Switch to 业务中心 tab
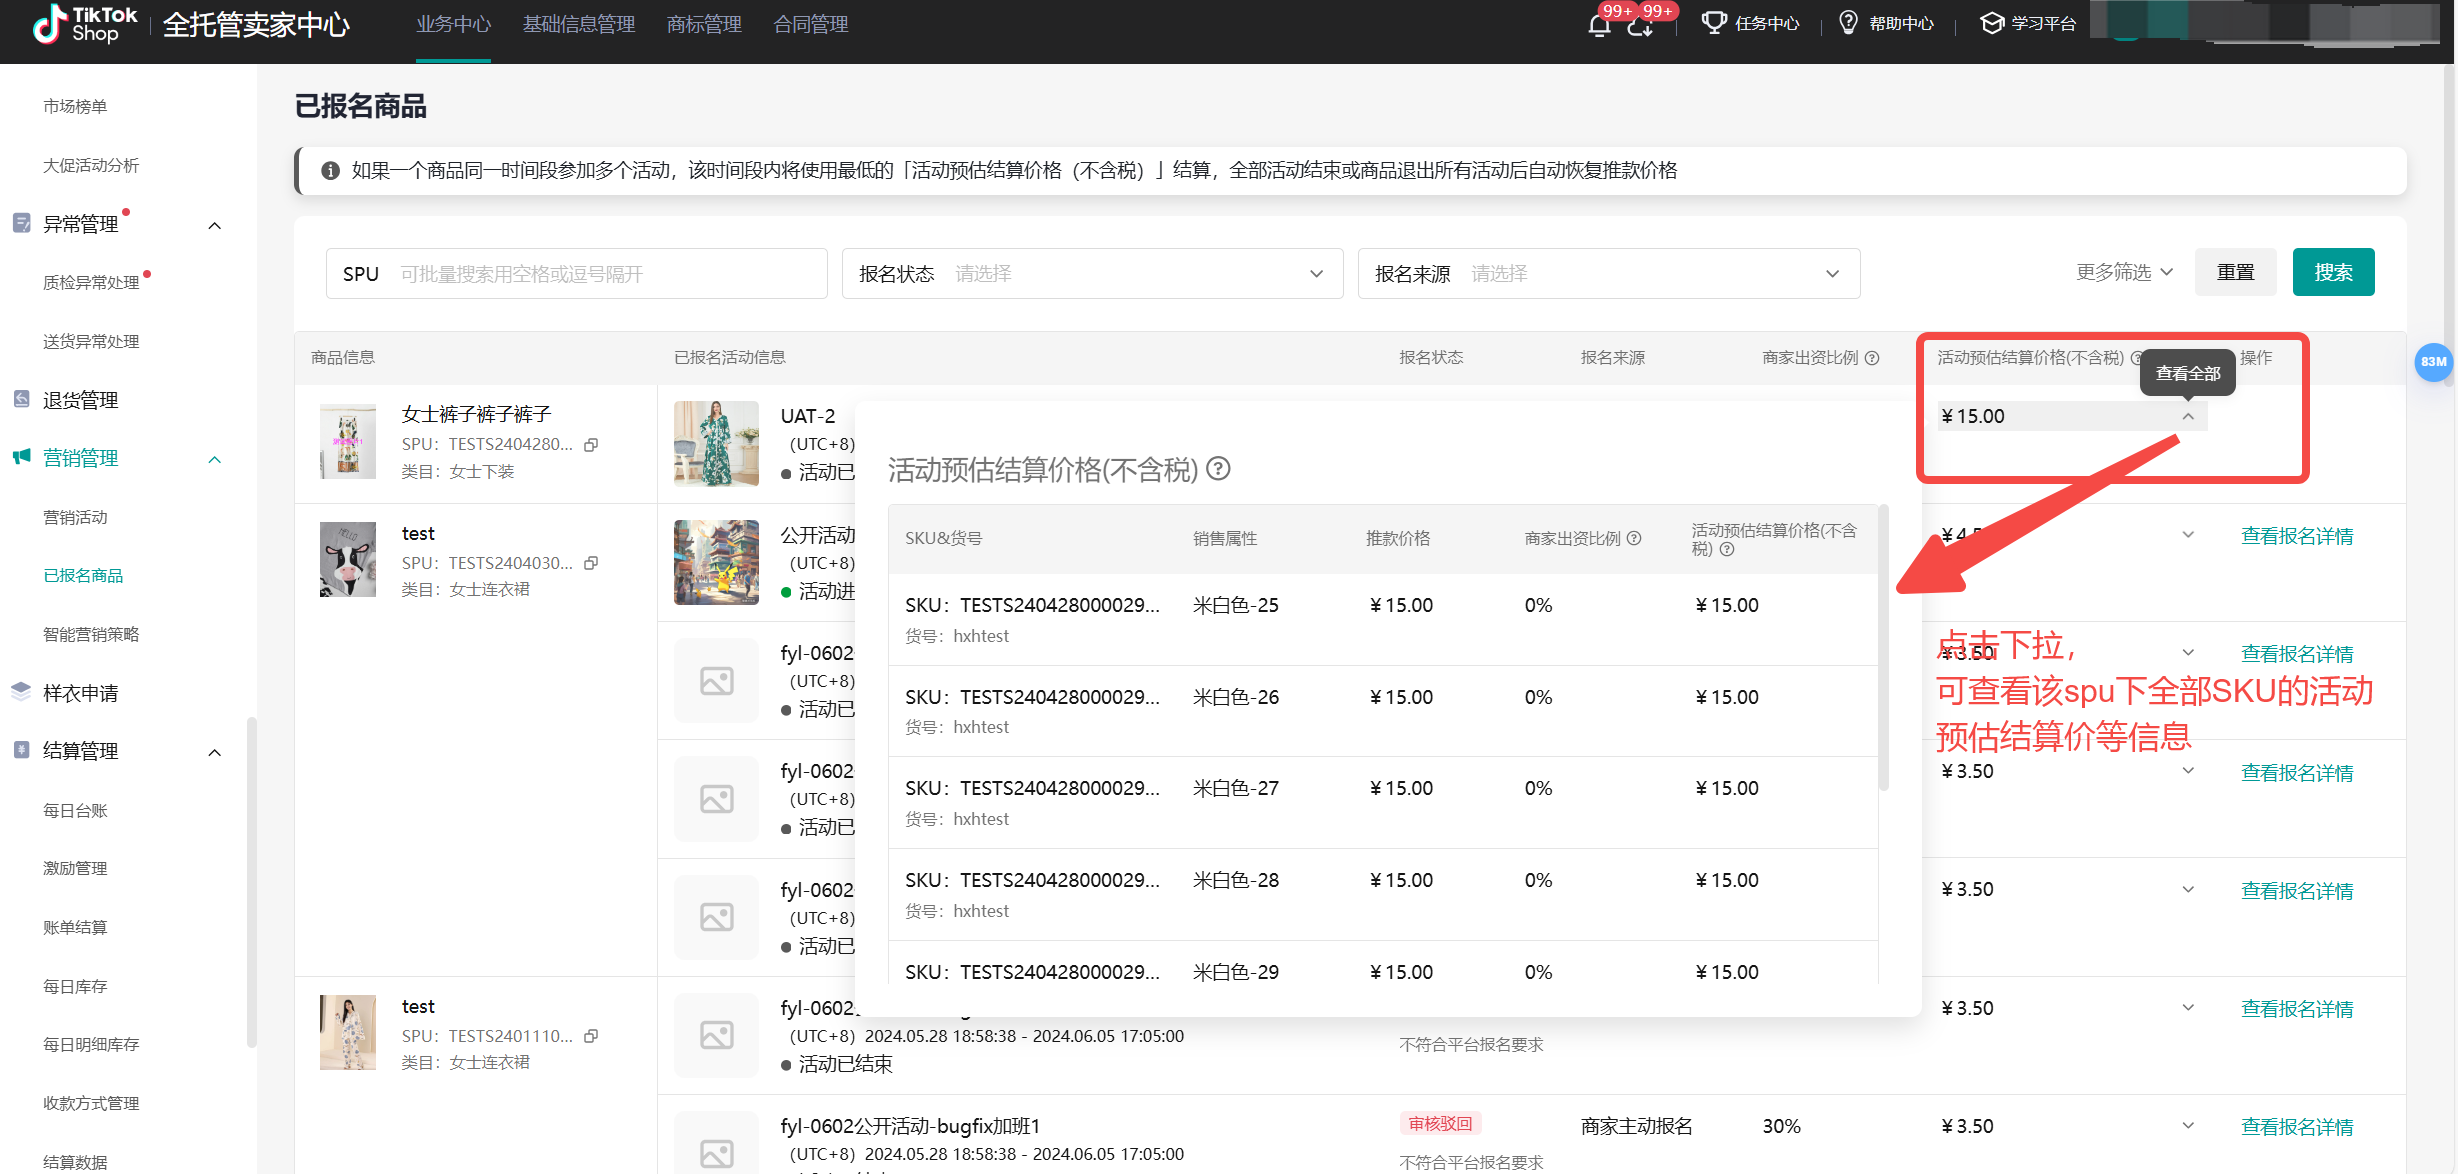 pyautogui.click(x=453, y=24)
